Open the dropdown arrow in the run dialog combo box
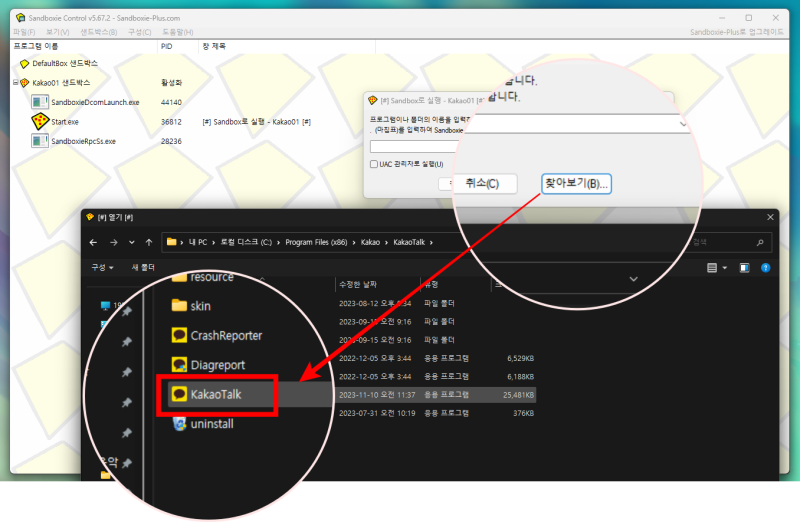Viewport: 800px width, 522px height. point(683,124)
